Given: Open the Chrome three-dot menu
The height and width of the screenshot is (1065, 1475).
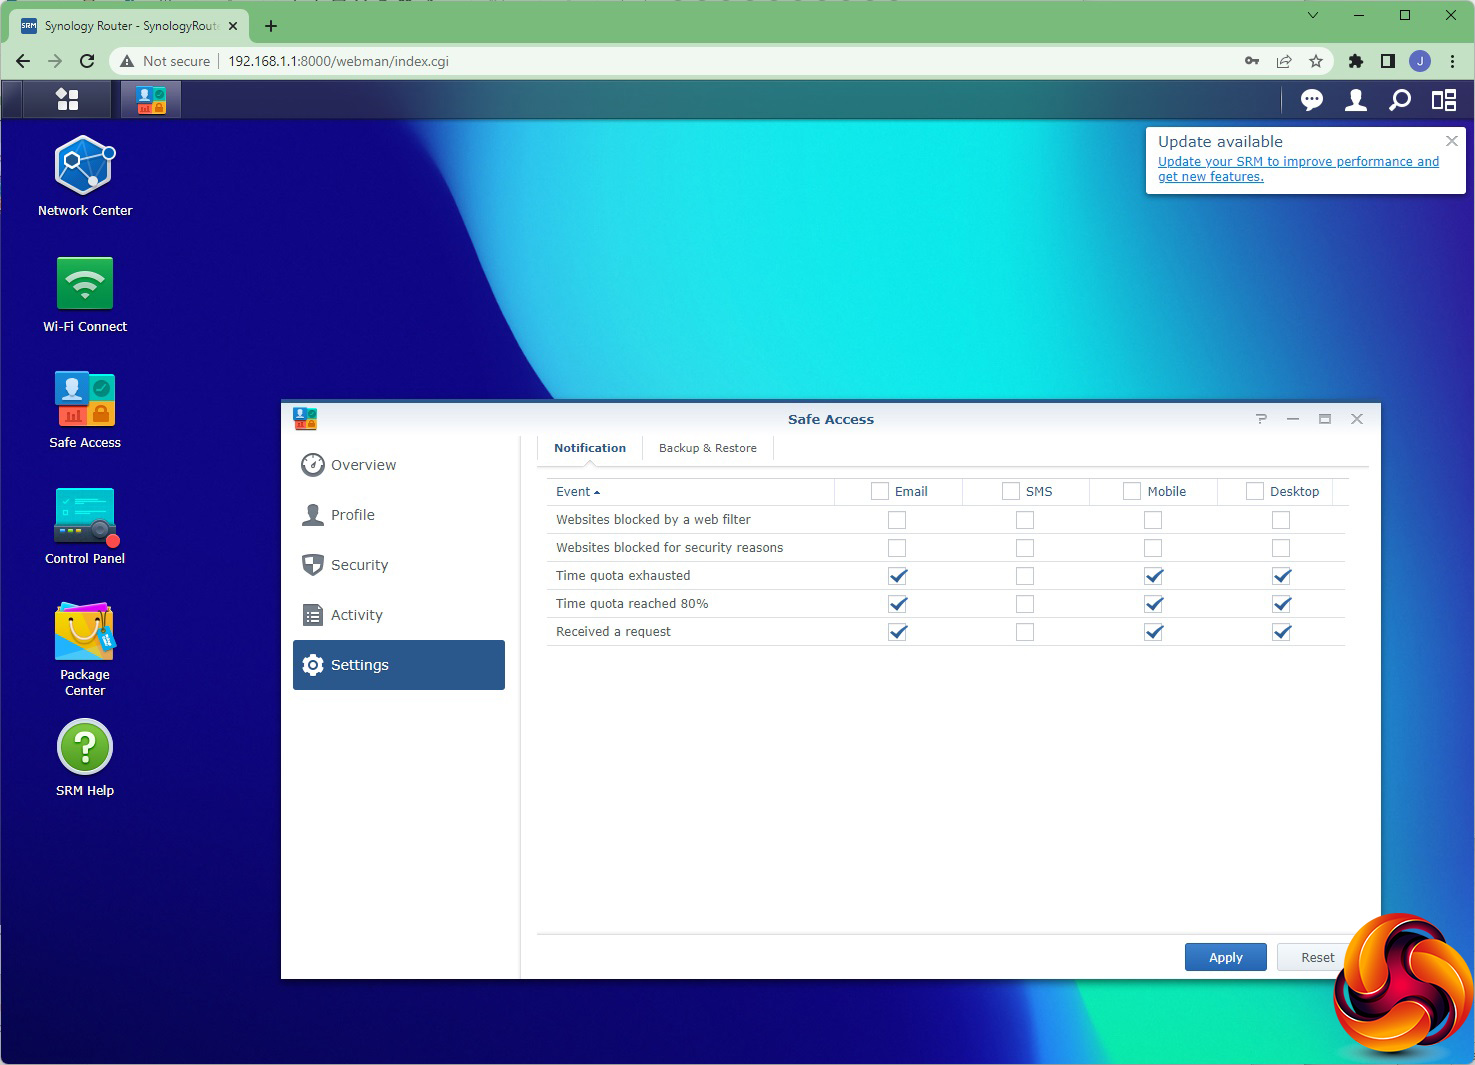Looking at the screenshot, I should [x=1452, y=61].
